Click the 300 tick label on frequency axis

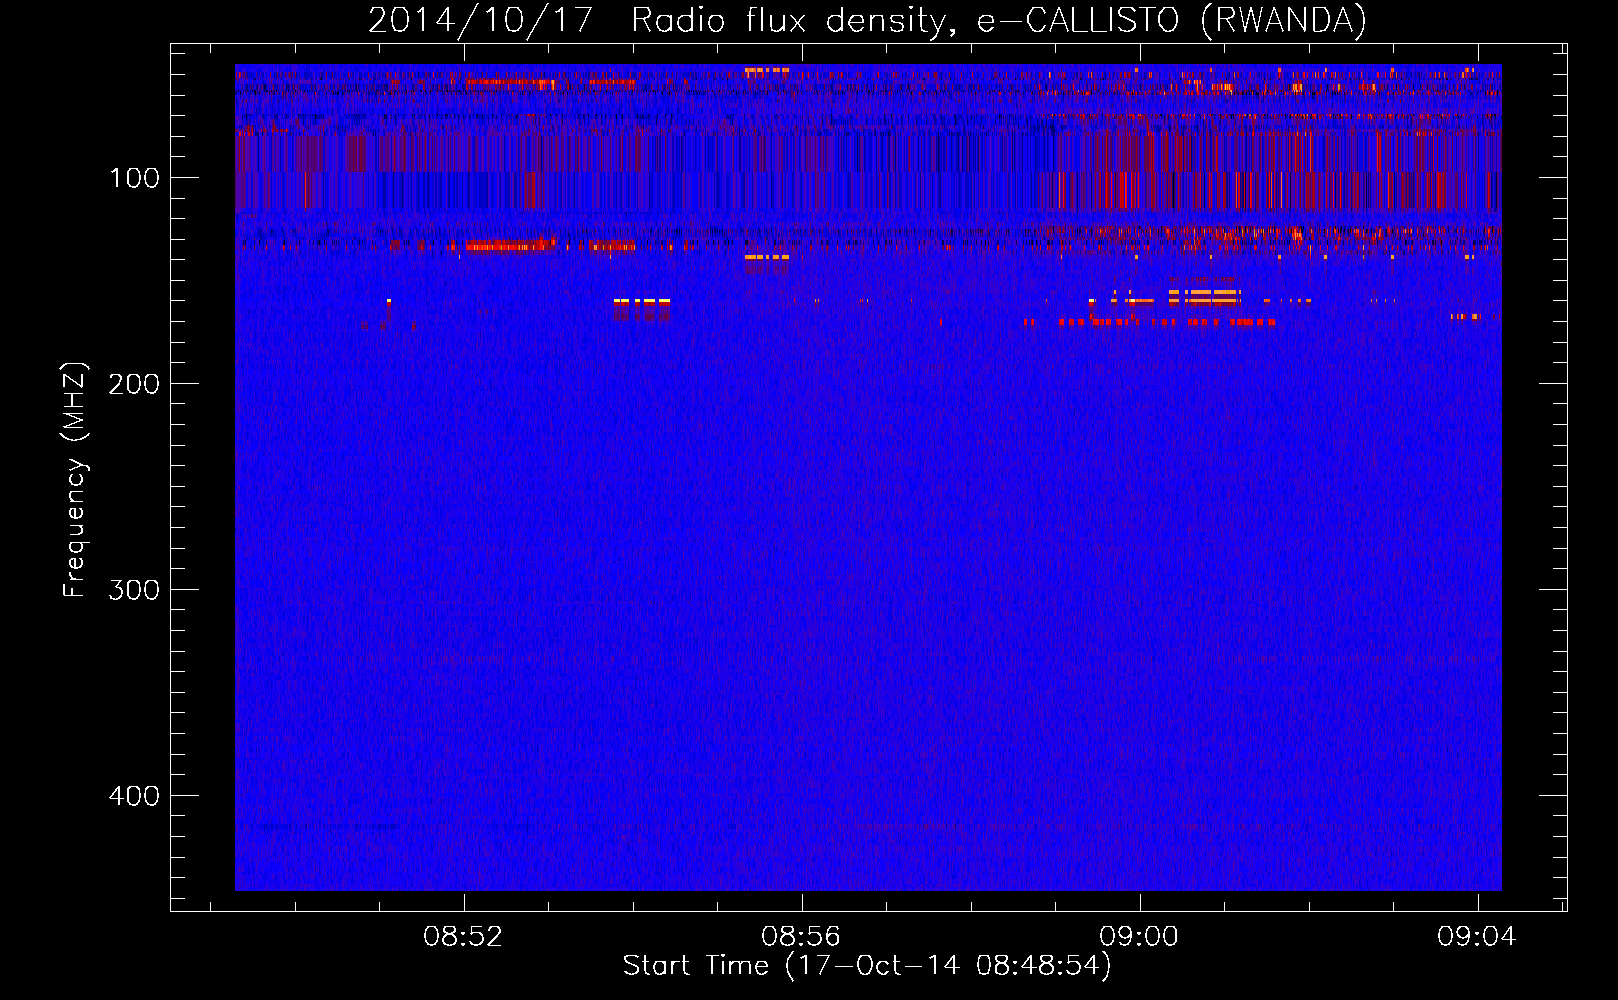134,590
